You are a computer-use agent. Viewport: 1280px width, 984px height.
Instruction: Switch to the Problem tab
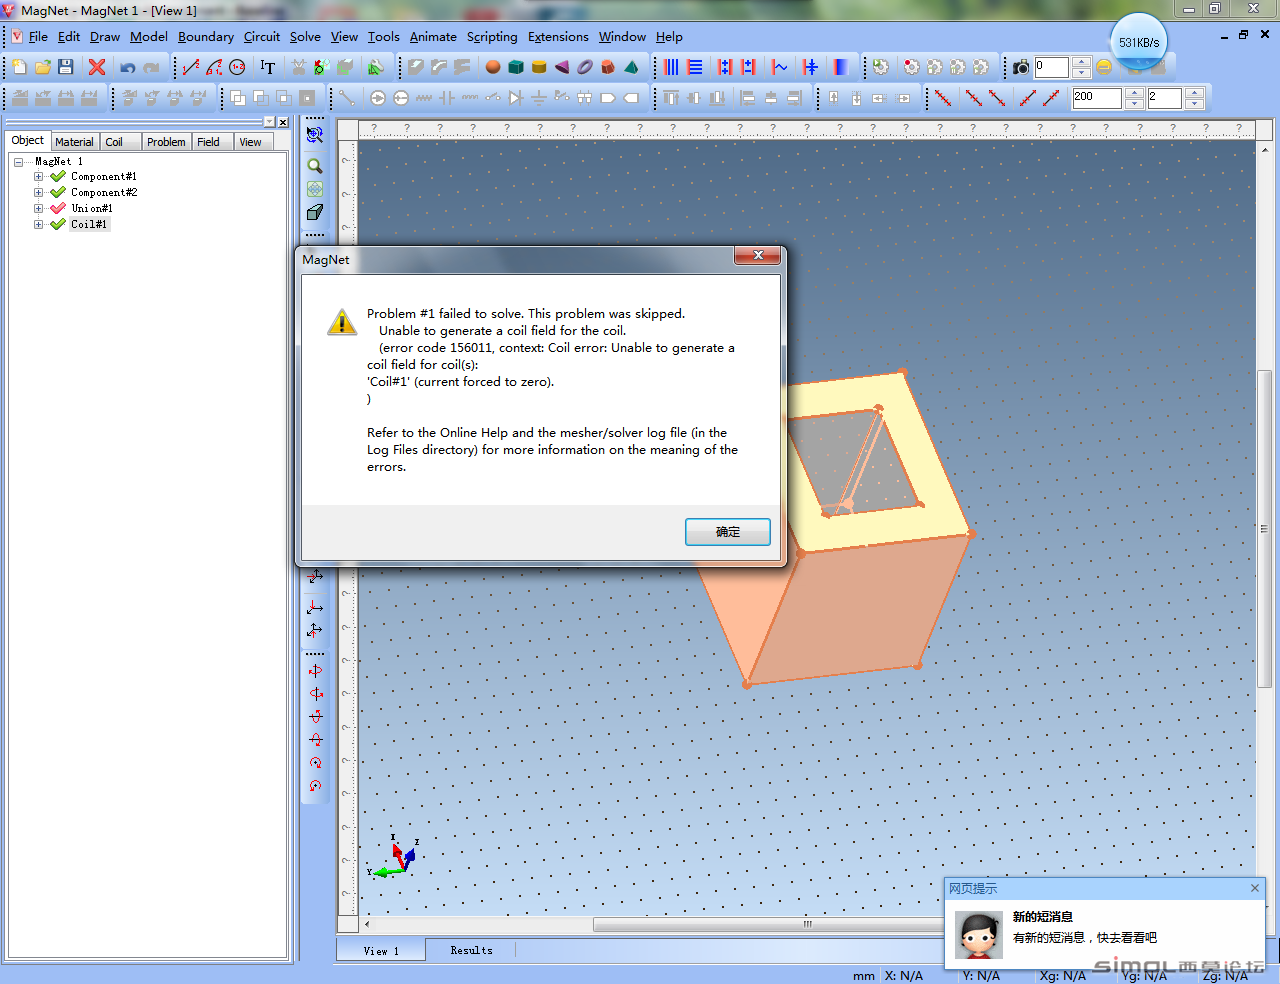[166, 142]
